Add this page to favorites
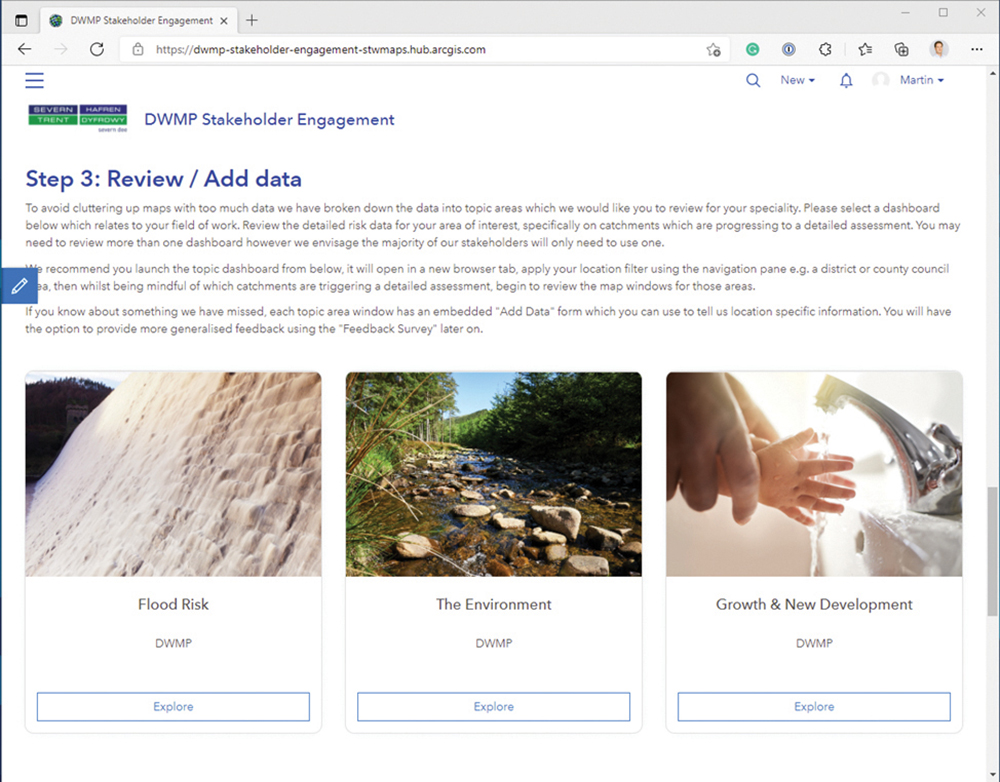 713,49
